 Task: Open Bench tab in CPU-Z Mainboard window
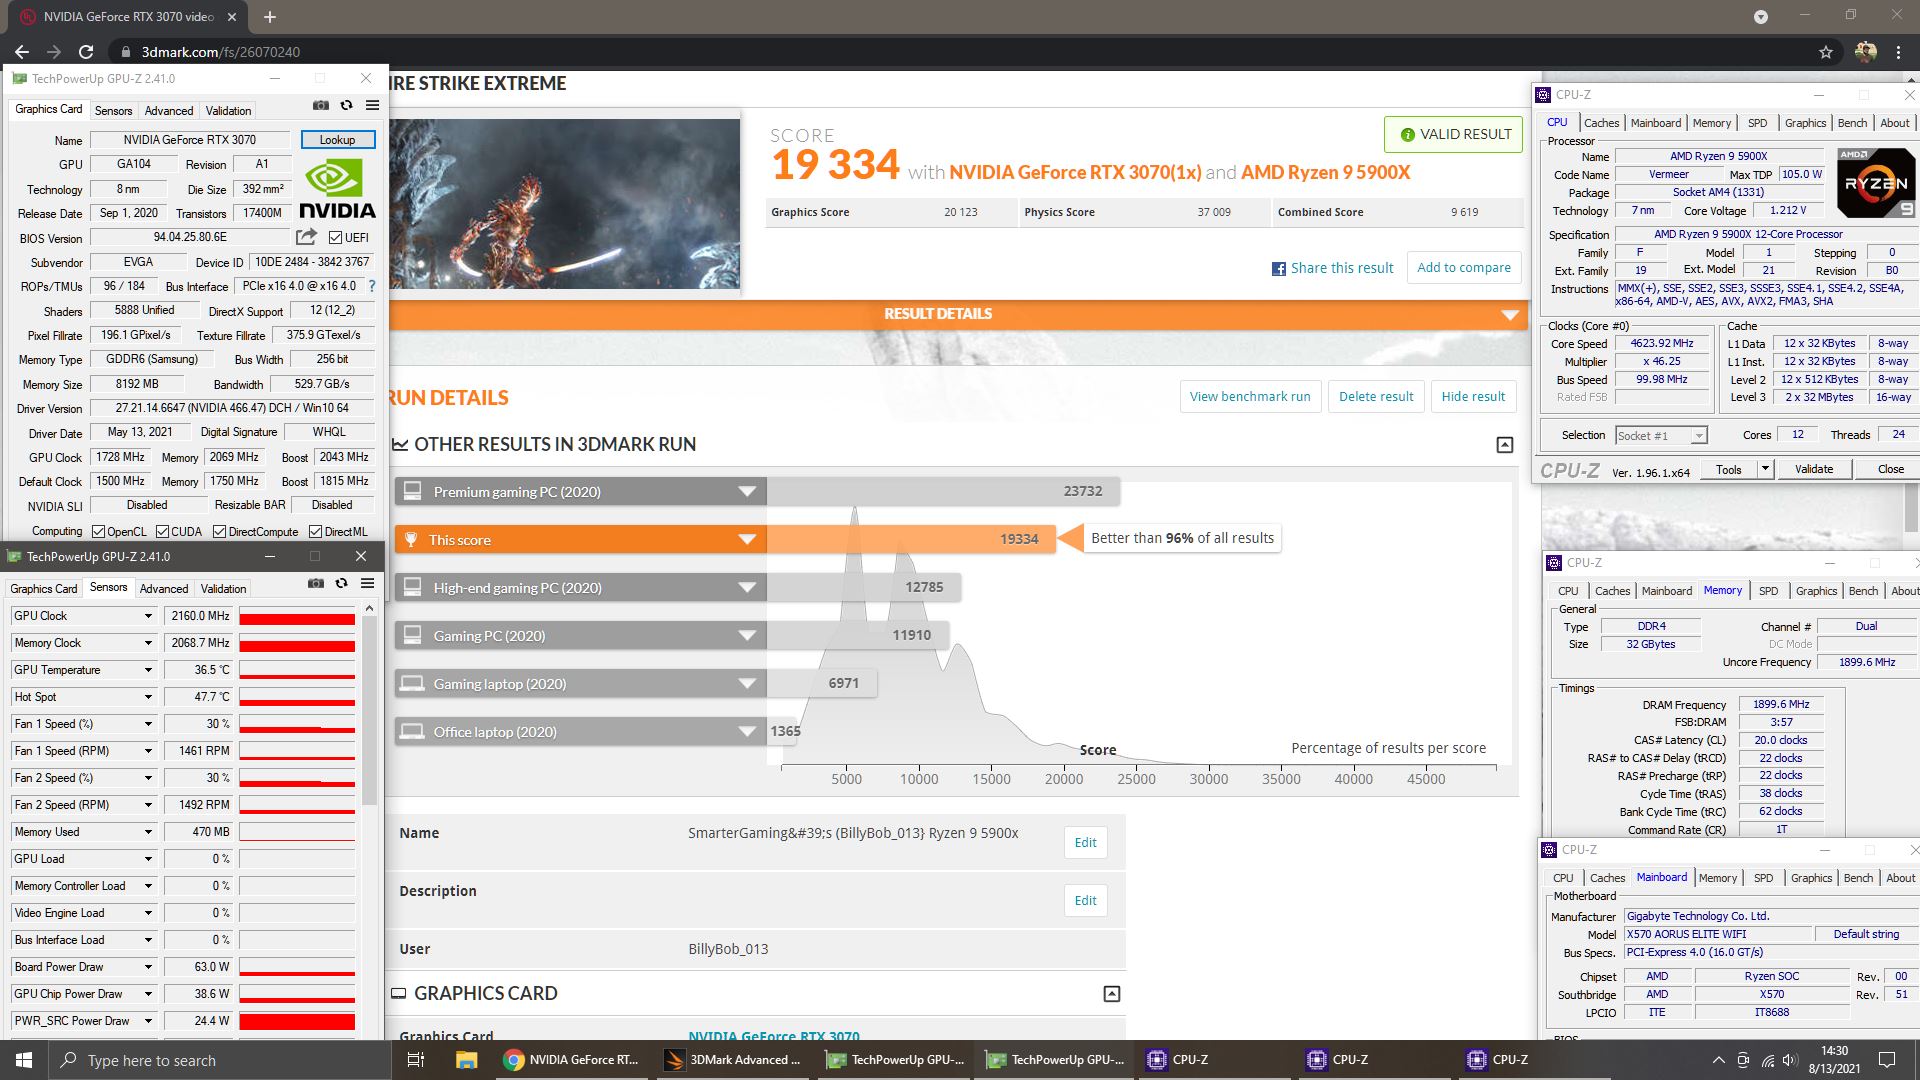(x=1858, y=878)
